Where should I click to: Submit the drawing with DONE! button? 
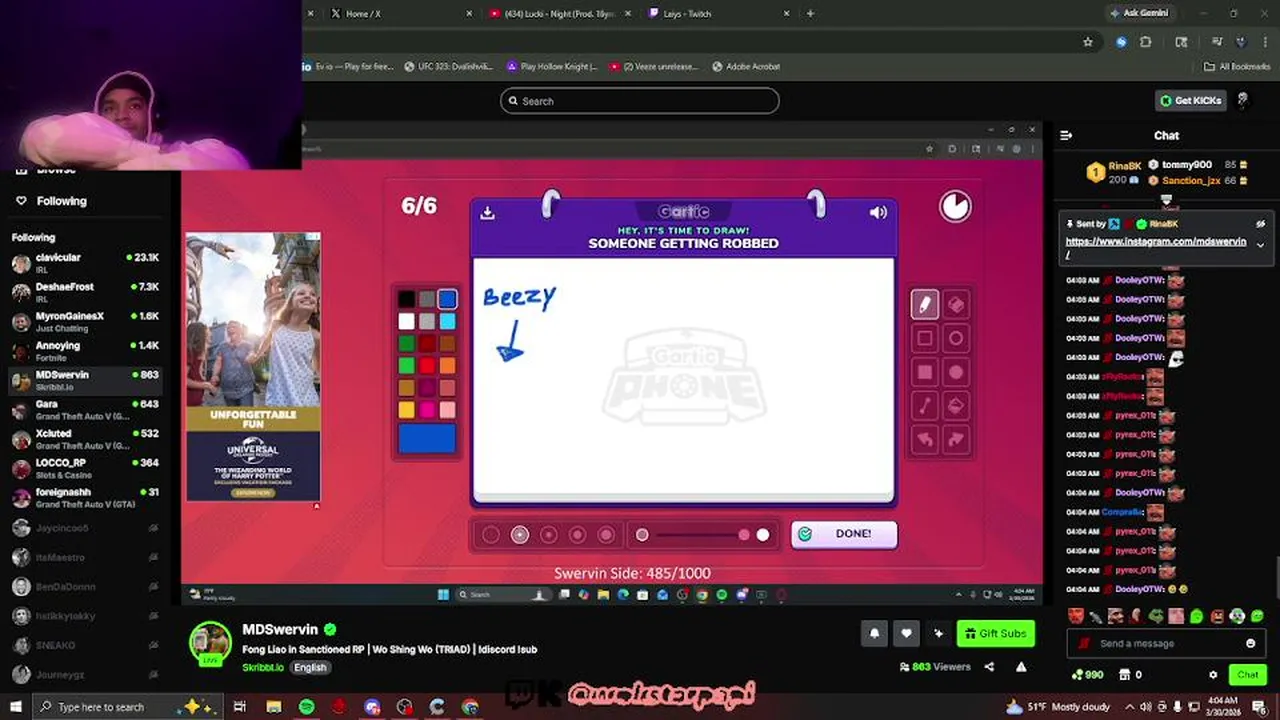click(x=844, y=534)
